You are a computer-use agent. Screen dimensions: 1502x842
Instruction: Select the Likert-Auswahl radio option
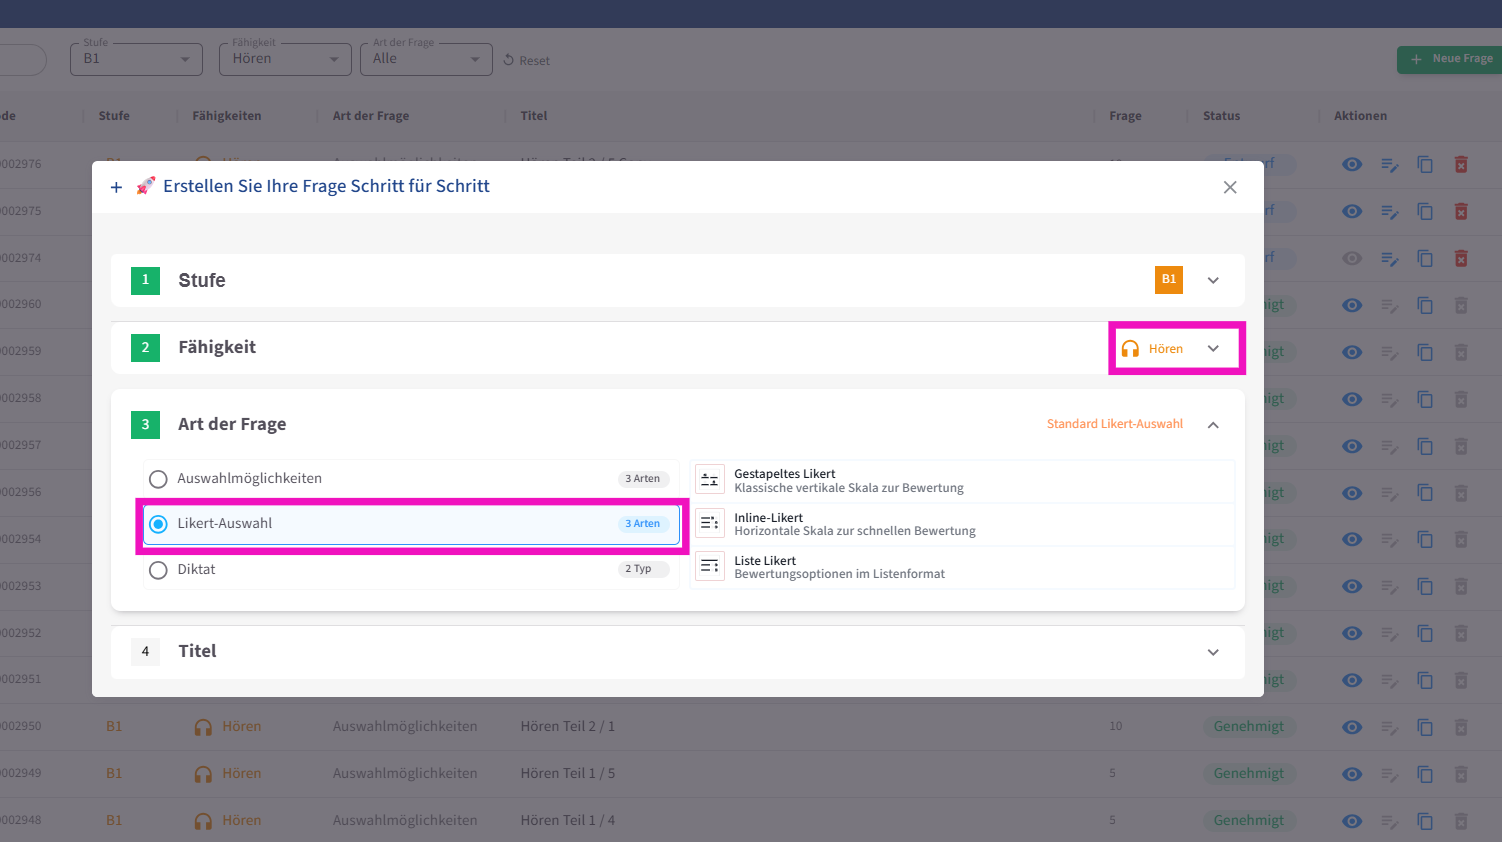click(158, 524)
